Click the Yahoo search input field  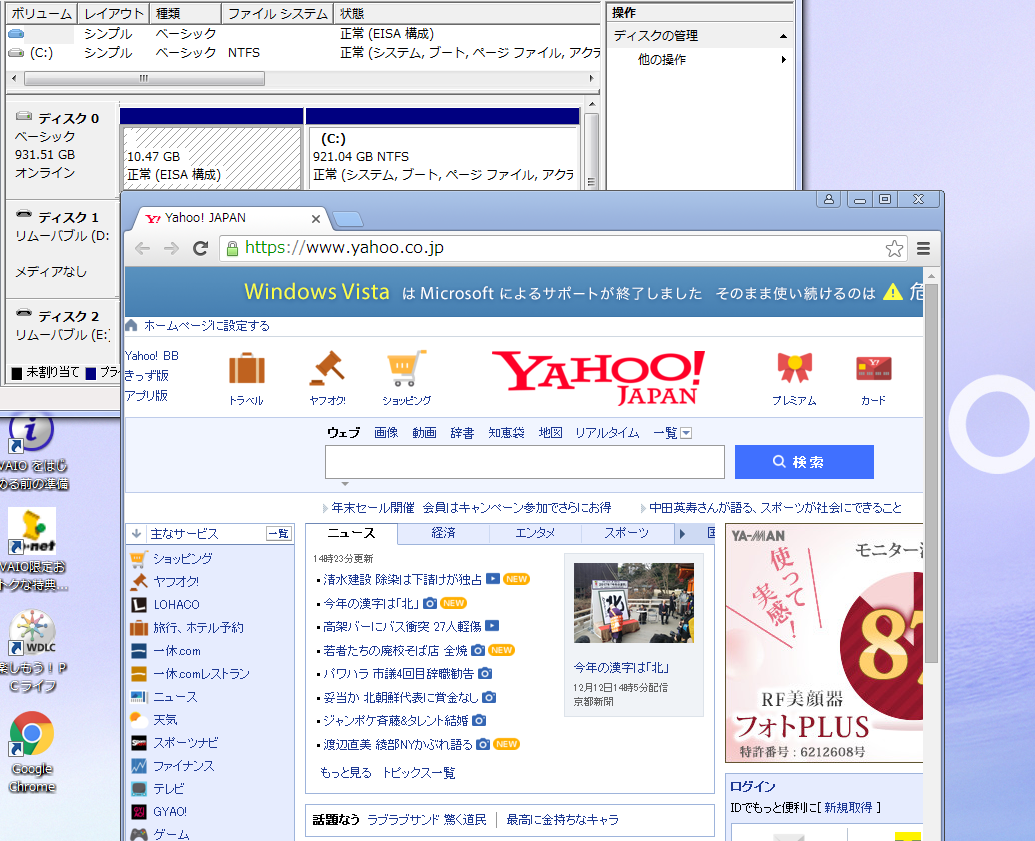[525, 461]
